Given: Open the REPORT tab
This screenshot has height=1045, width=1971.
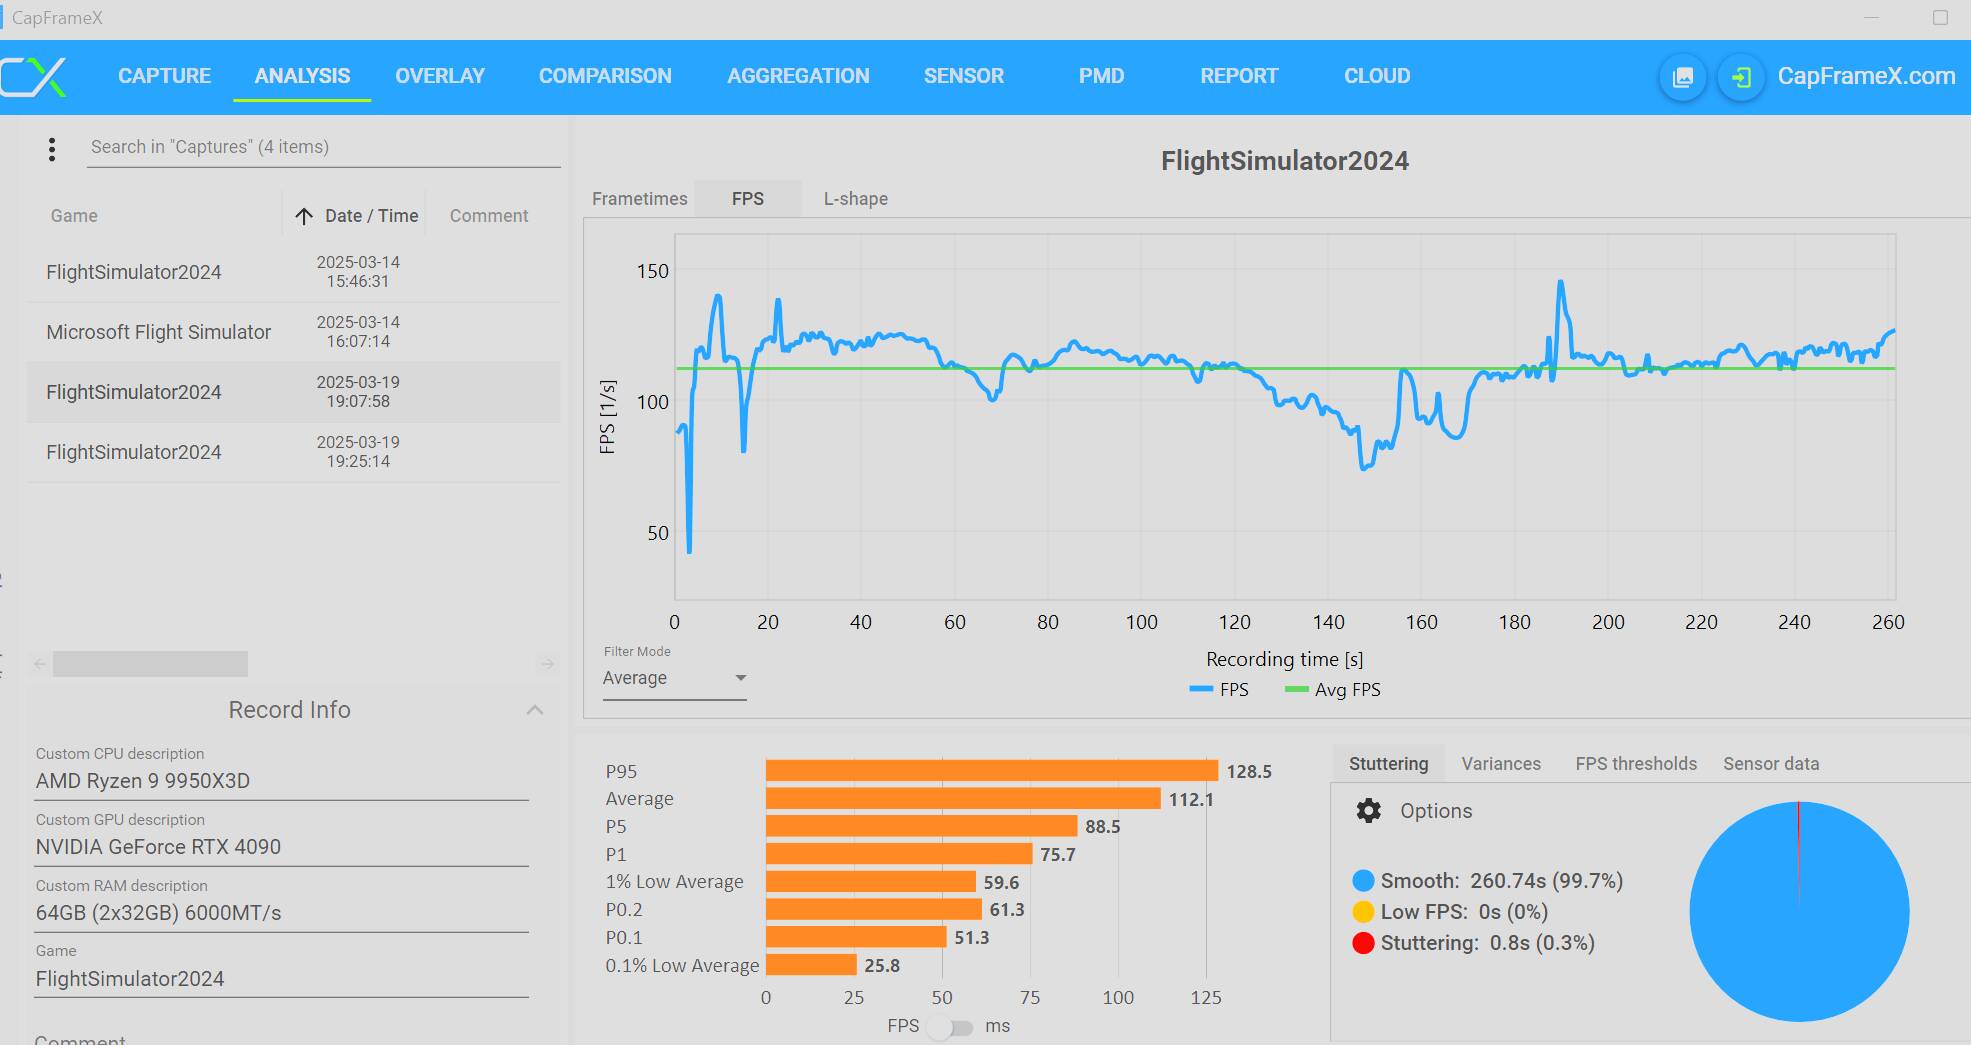Looking at the screenshot, I should (x=1239, y=76).
